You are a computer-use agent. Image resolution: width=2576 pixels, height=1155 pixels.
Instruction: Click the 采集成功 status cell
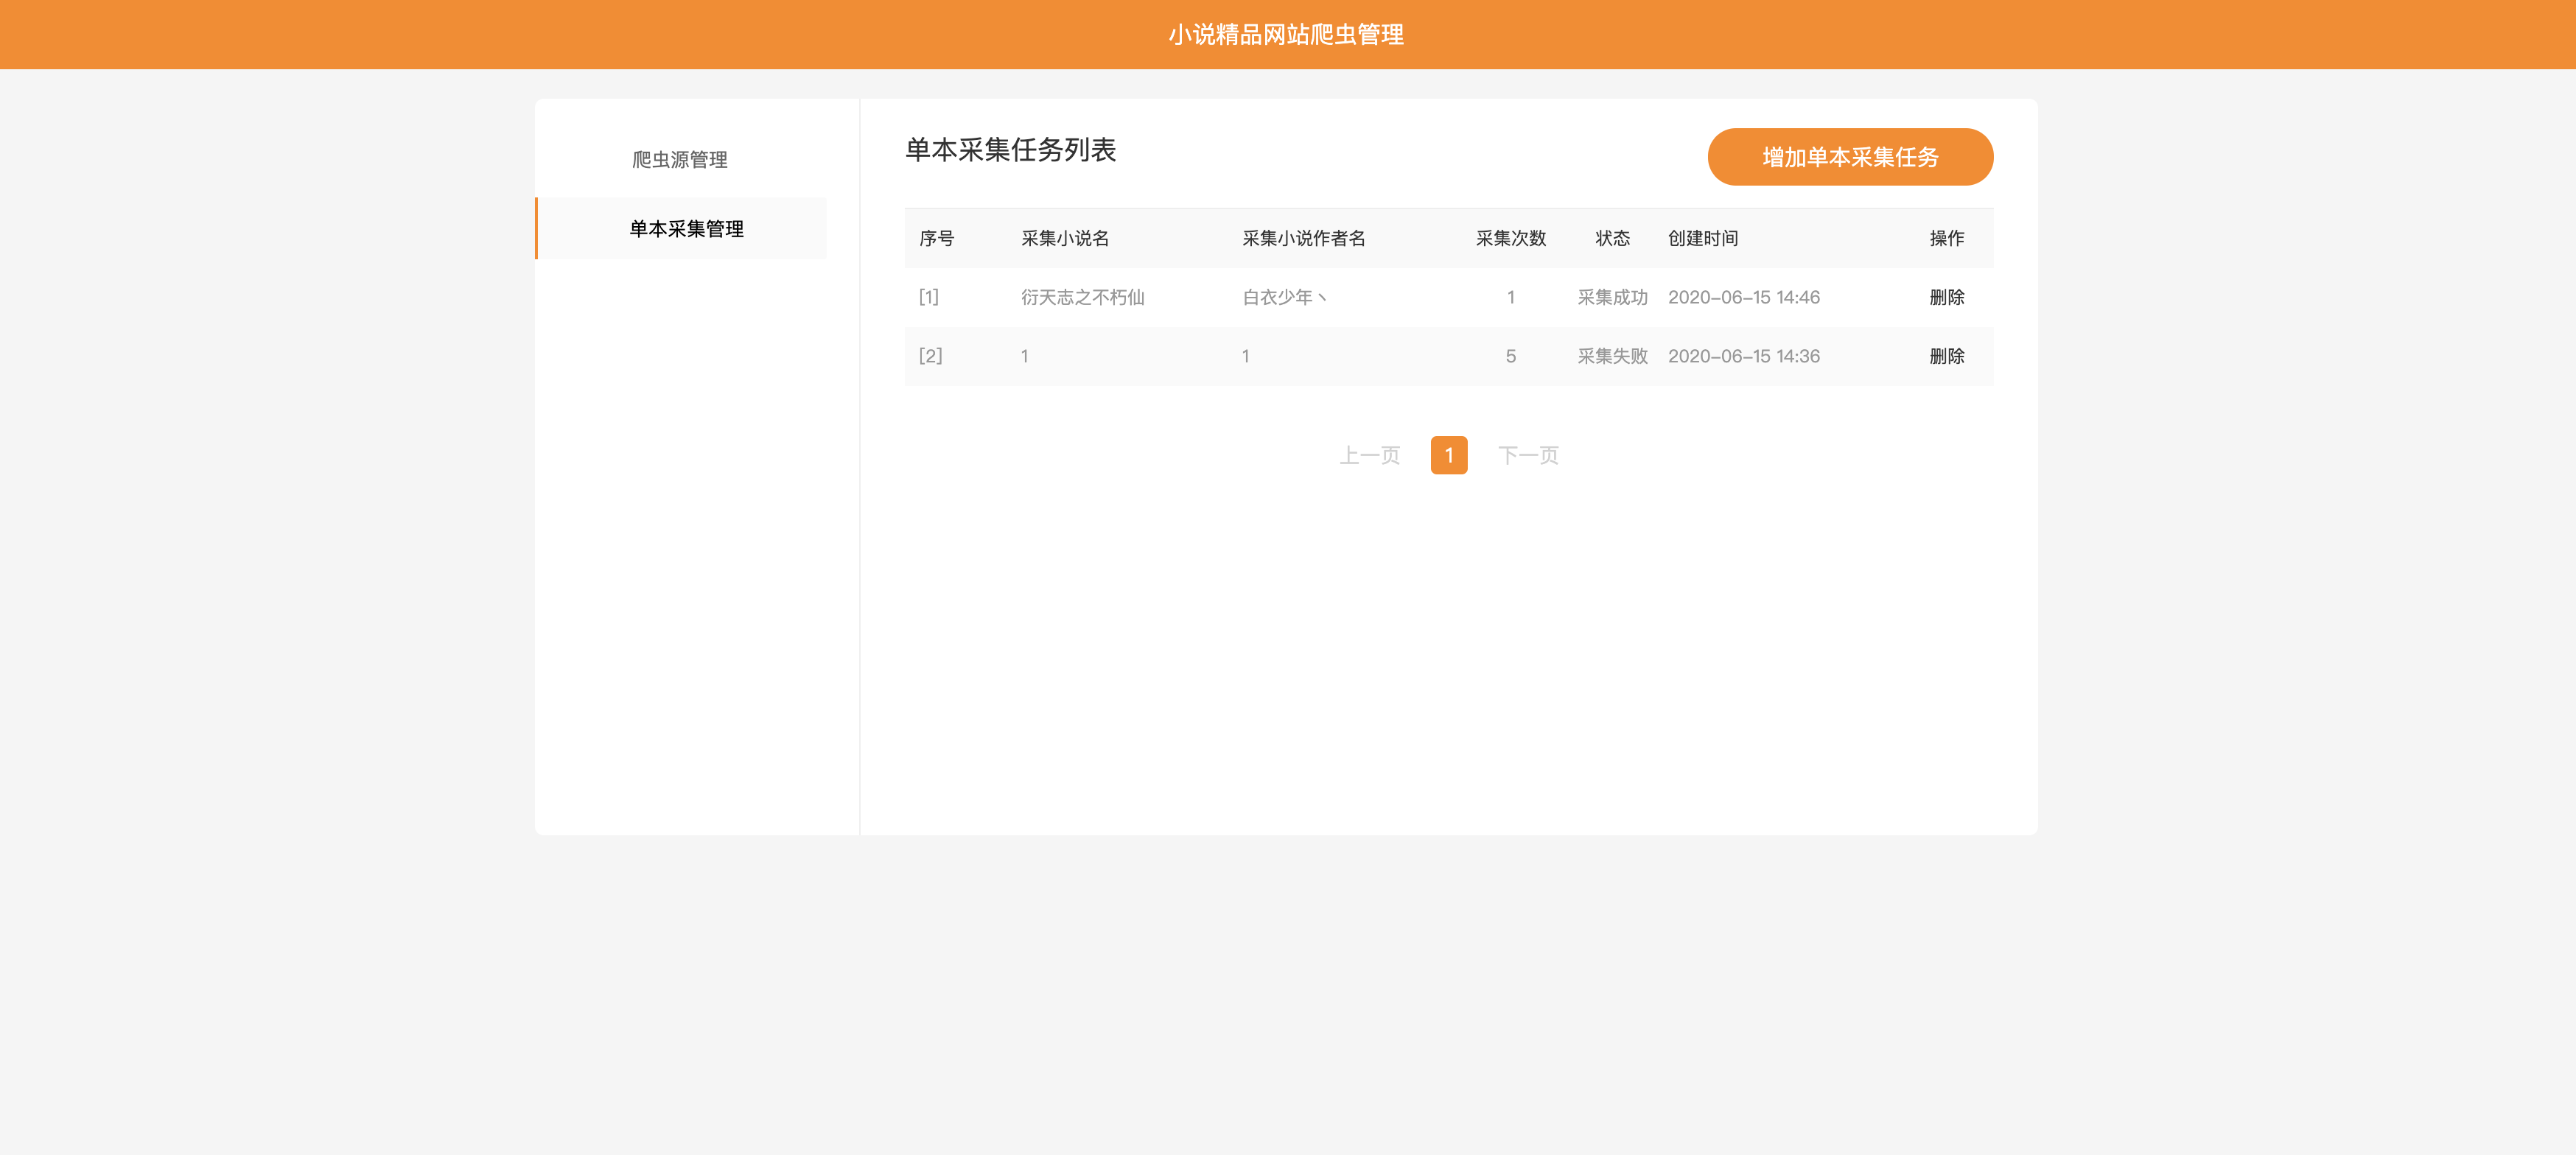[1612, 297]
